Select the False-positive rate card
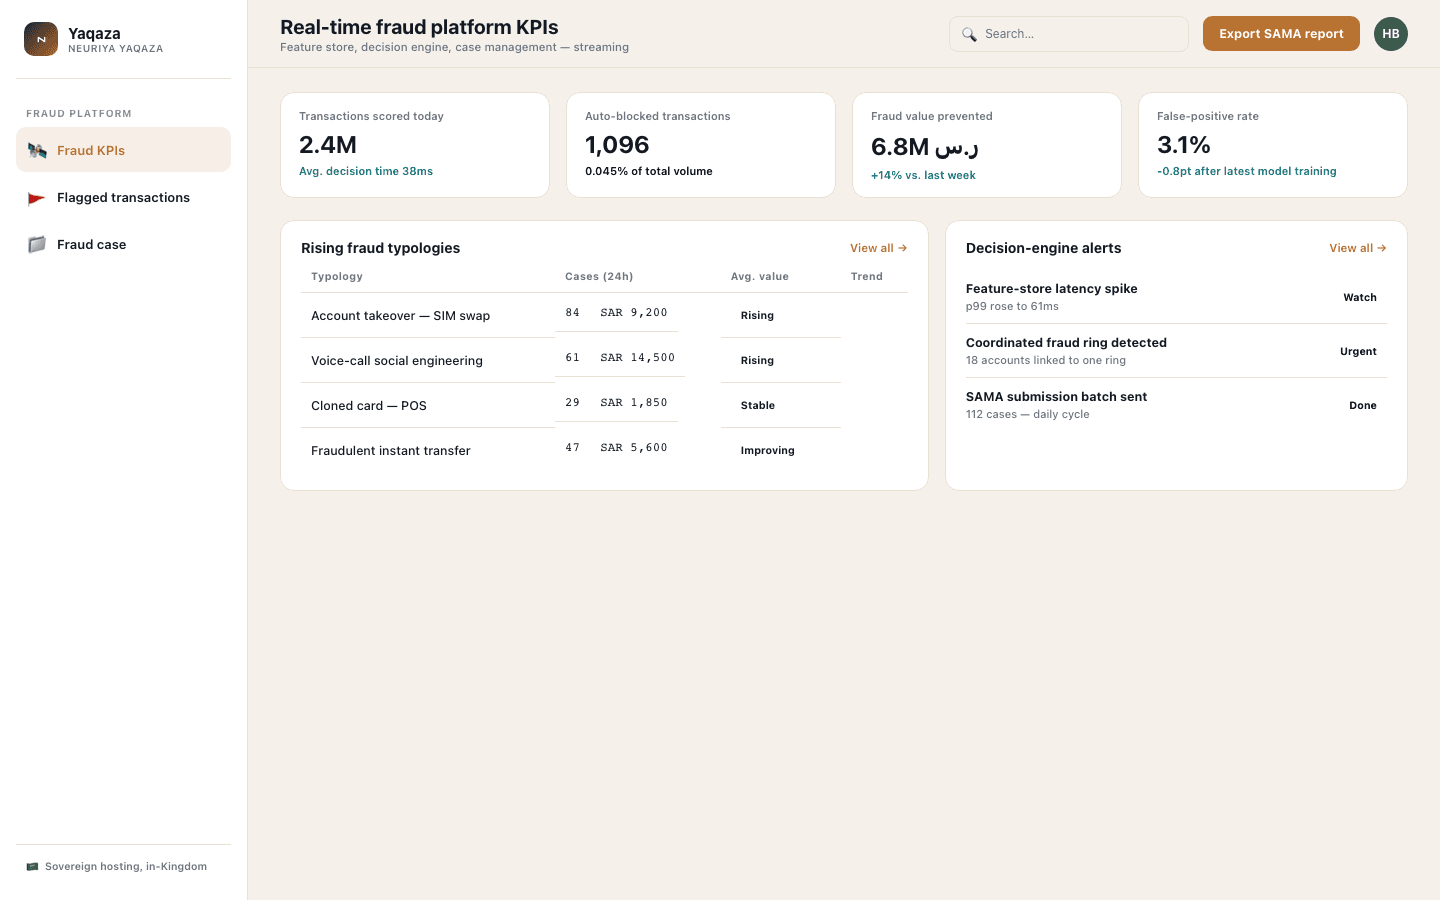 pyautogui.click(x=1273, y=145)
